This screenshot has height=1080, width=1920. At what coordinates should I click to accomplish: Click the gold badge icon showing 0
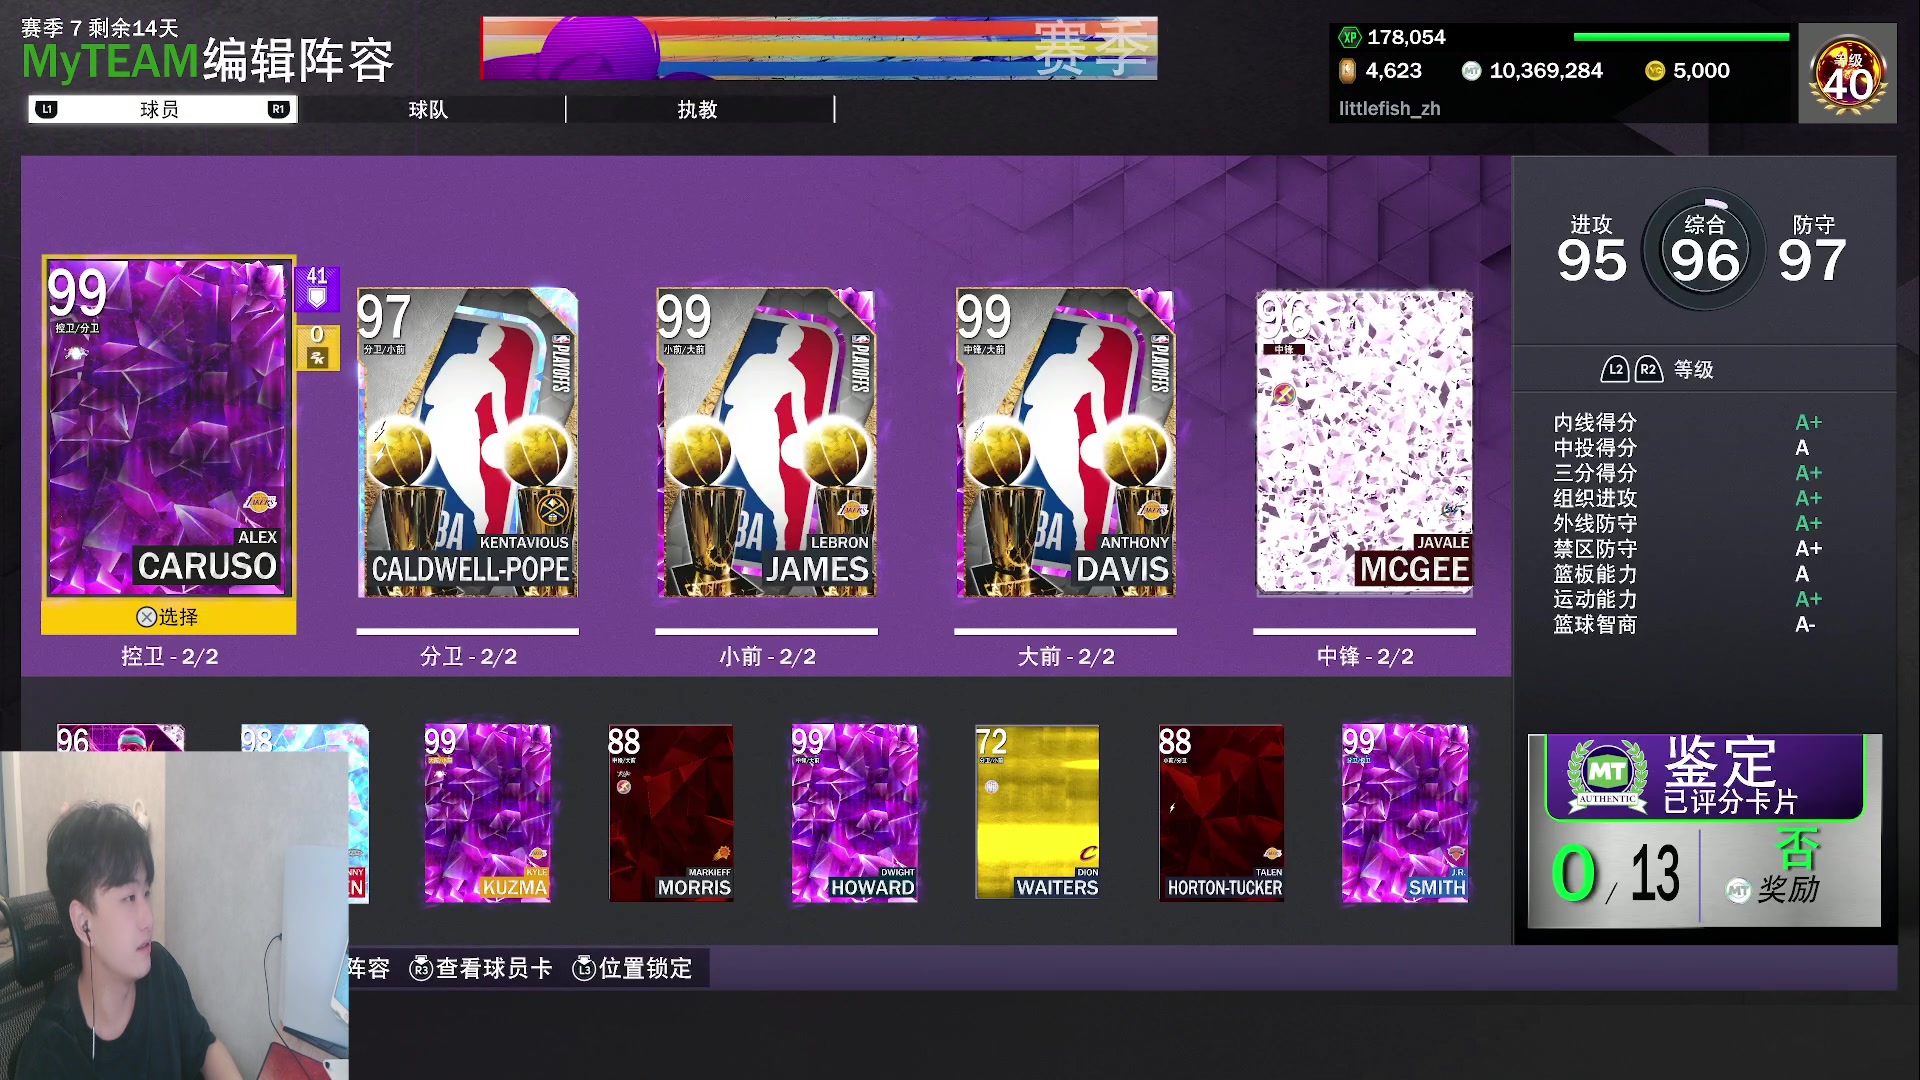tap(317, 346)
